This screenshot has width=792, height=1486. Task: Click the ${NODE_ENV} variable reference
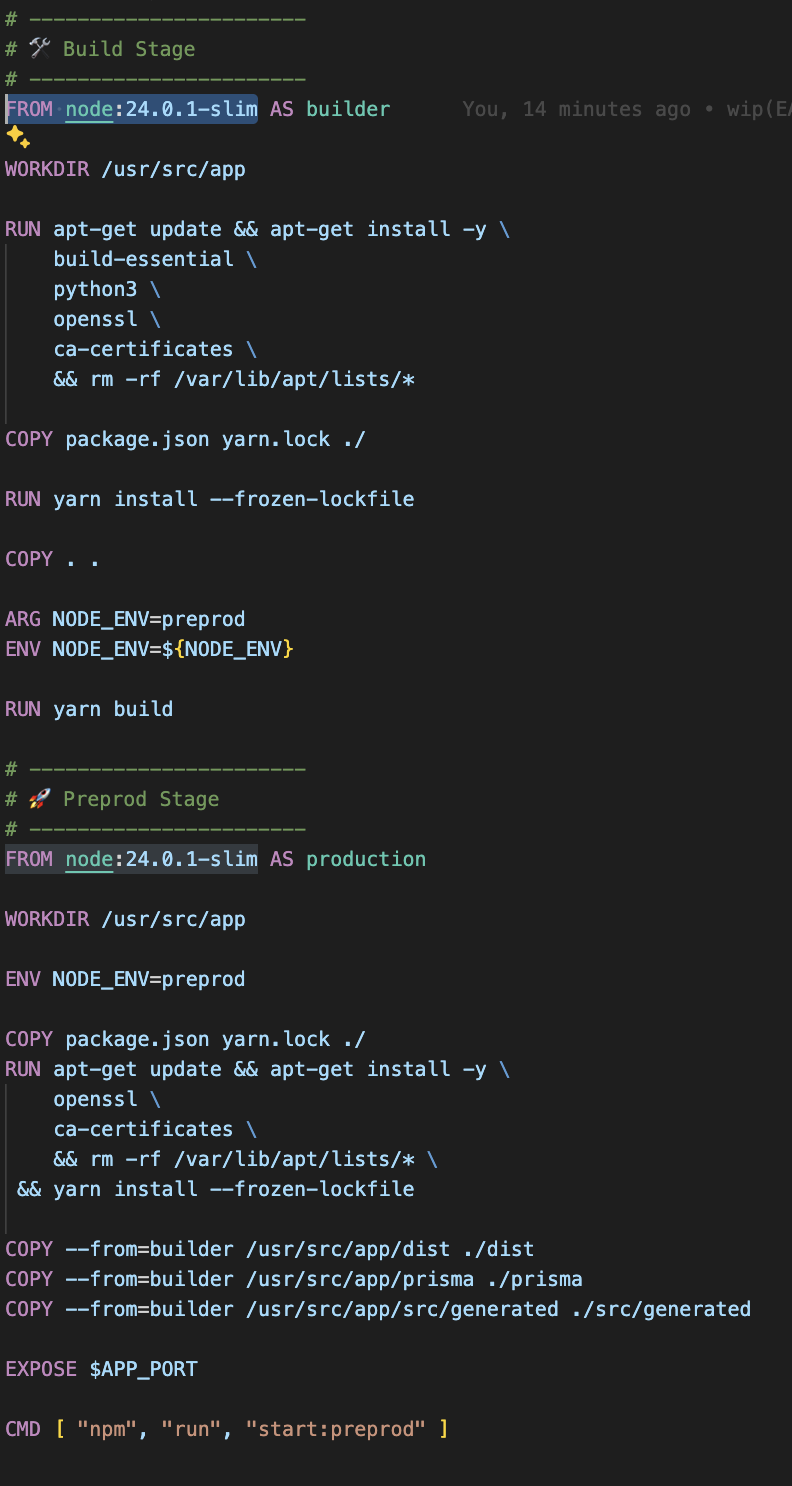[x=234, y=649]
